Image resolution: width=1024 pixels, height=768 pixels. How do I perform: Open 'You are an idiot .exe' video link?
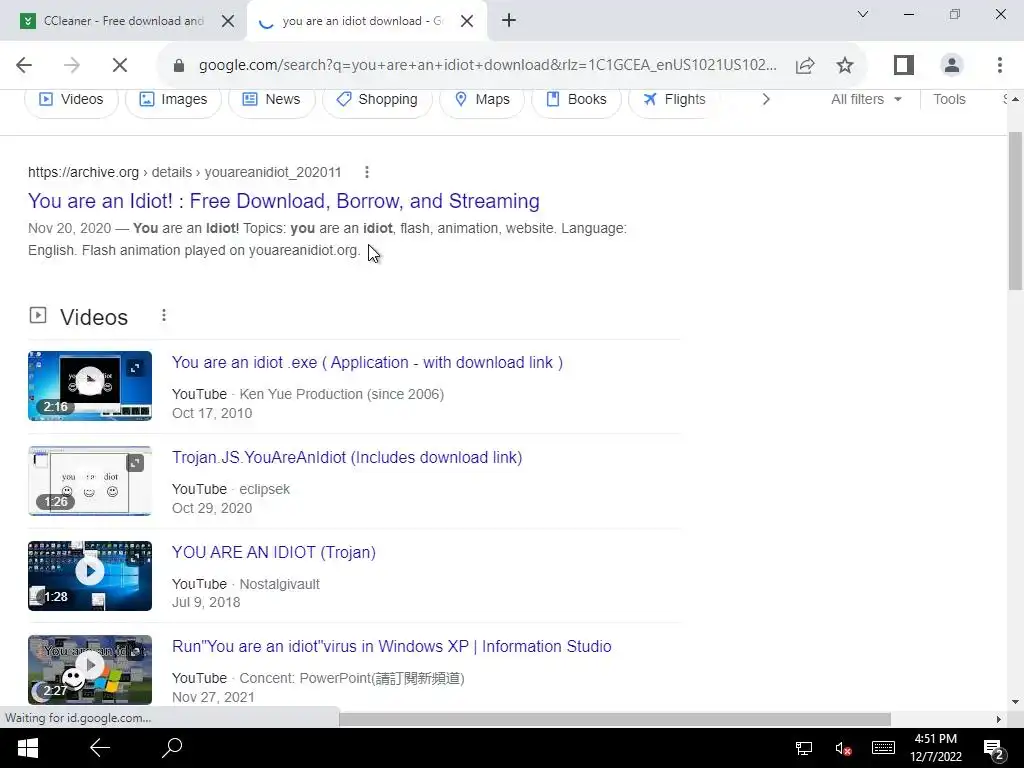(367, 362)
